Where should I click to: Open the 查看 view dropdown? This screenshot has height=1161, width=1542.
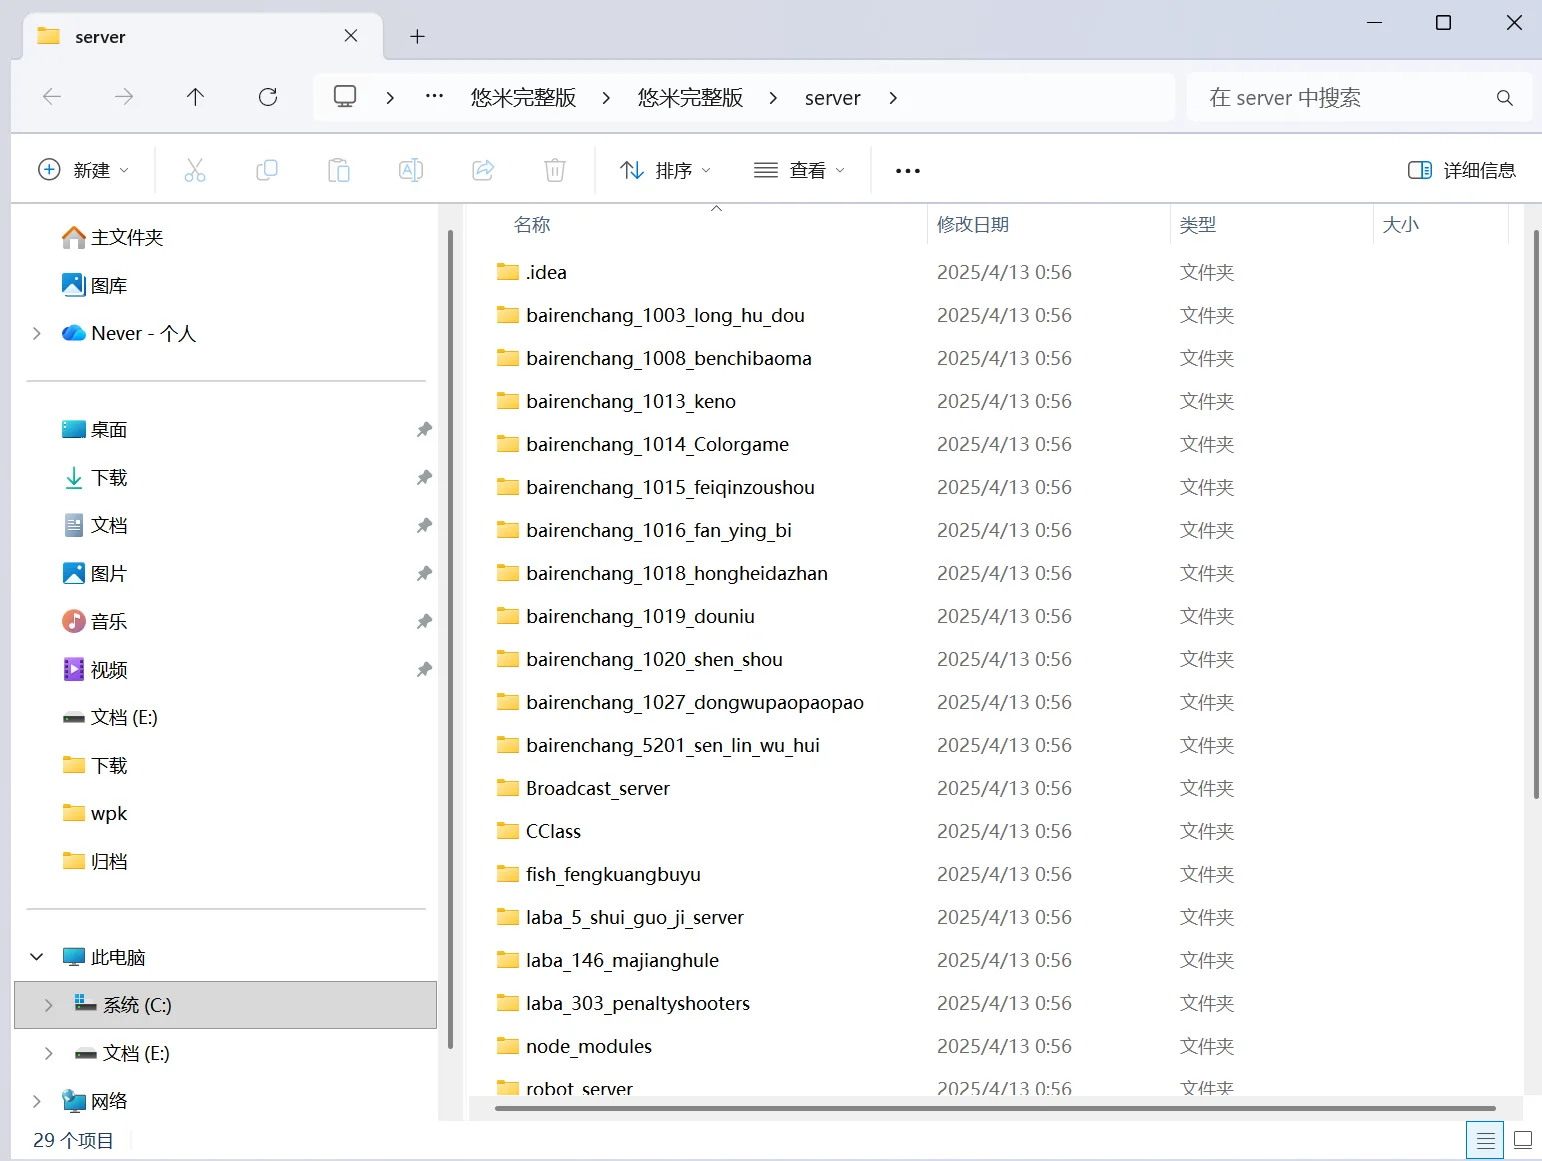[x=799, y=170]
